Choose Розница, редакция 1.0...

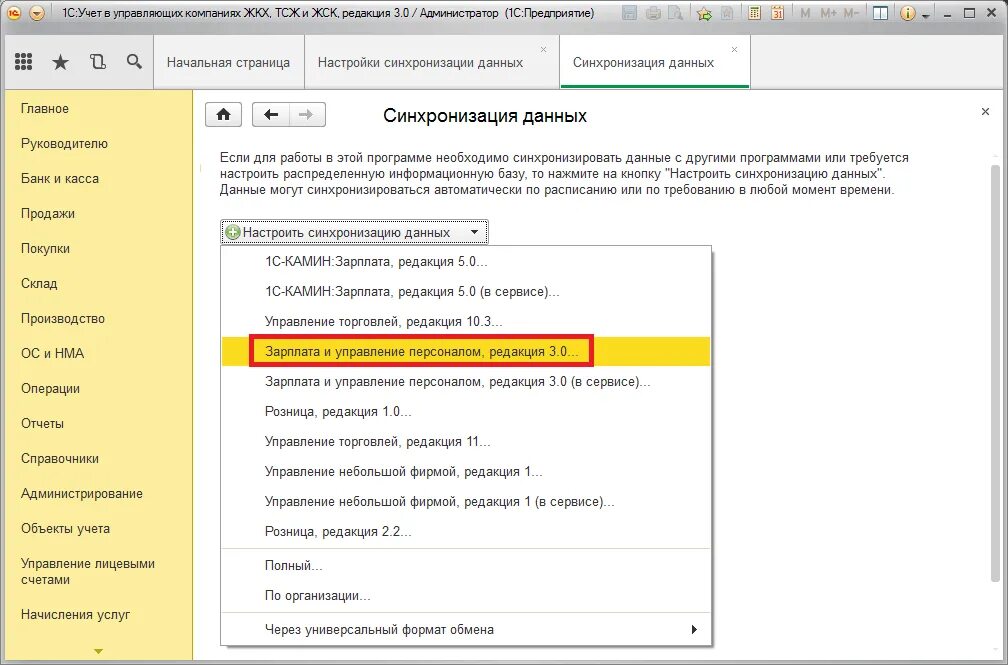coord(466,412)
